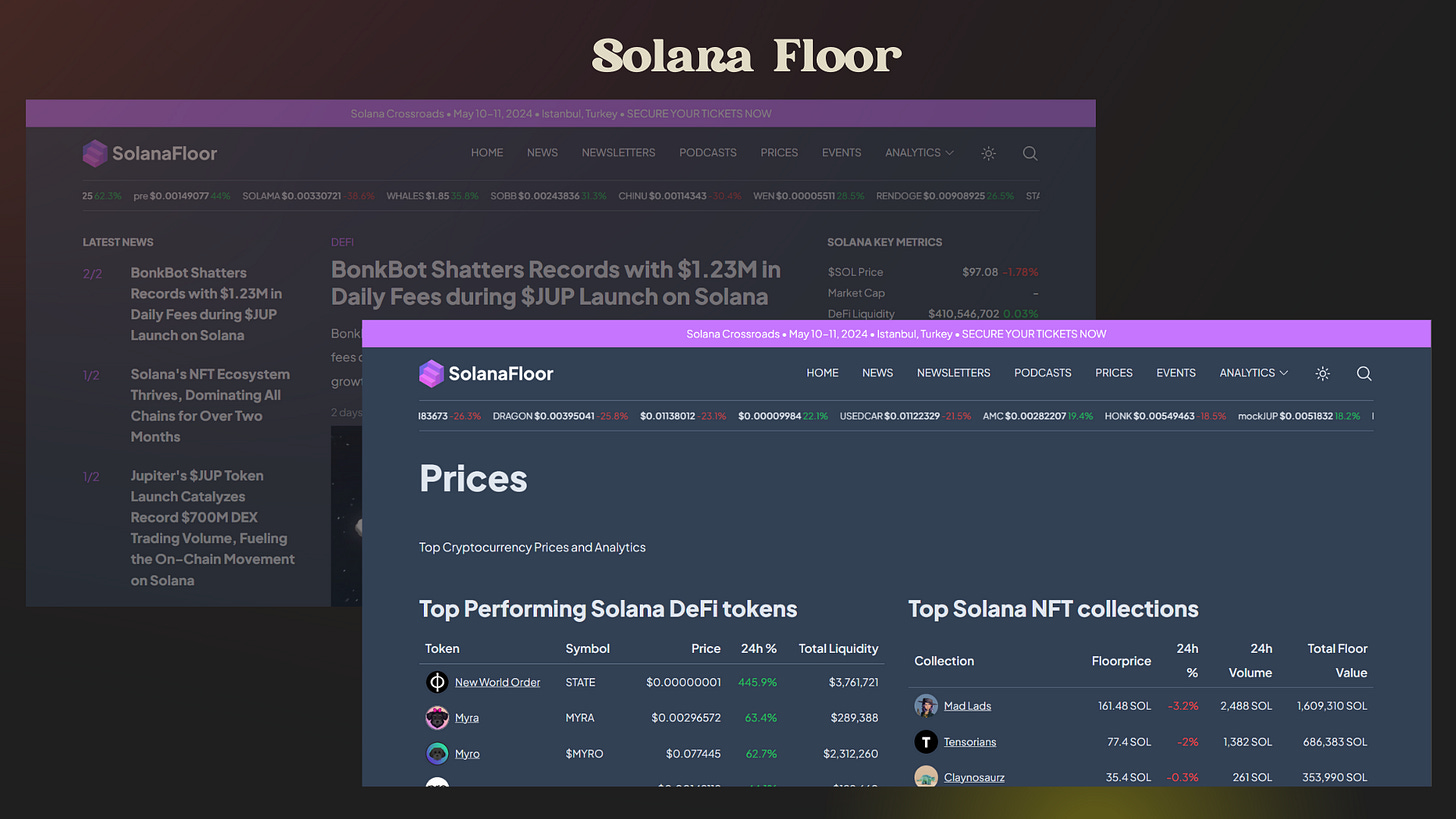
Task: Open NEWSLETTERS in Prices window navigation
Action: (953, 373)
